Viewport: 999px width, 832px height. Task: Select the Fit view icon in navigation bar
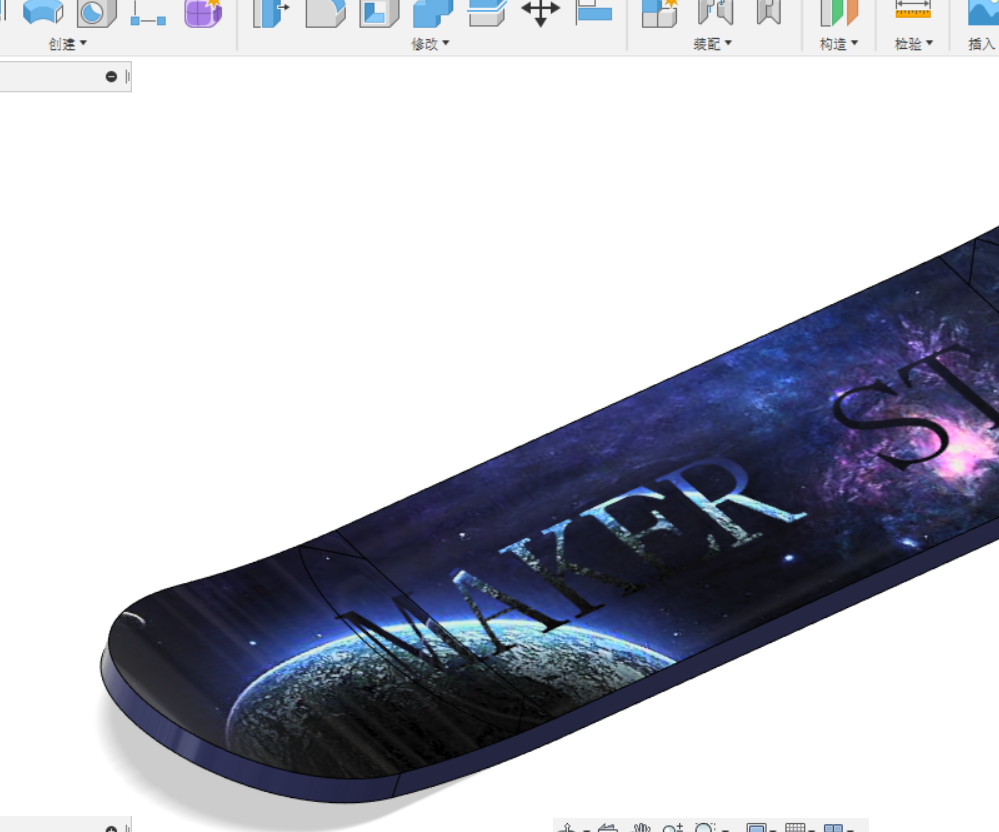[x=702, y=828]
